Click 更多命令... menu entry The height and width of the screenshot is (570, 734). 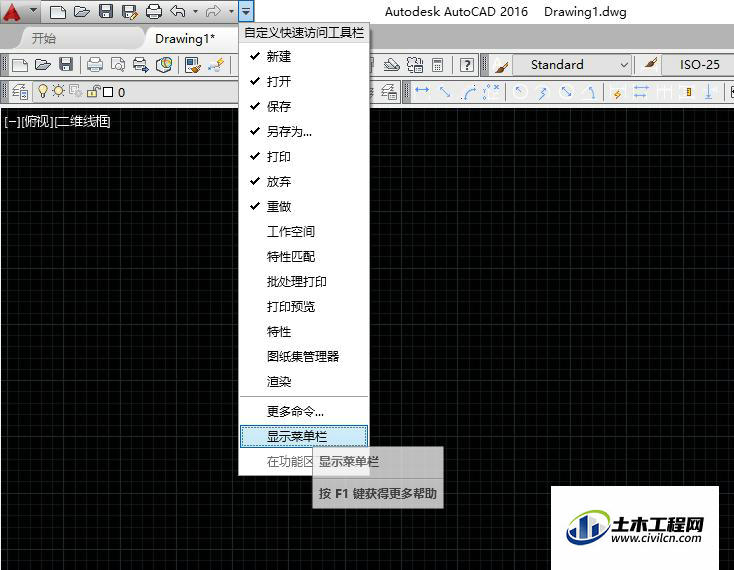point(303,412)
